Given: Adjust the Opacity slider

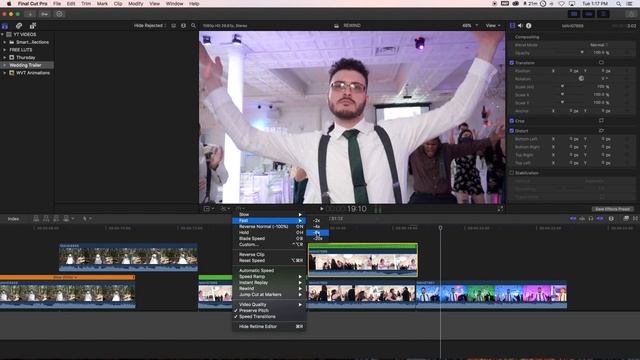Looking at the screenshot, I should point(582,53).
